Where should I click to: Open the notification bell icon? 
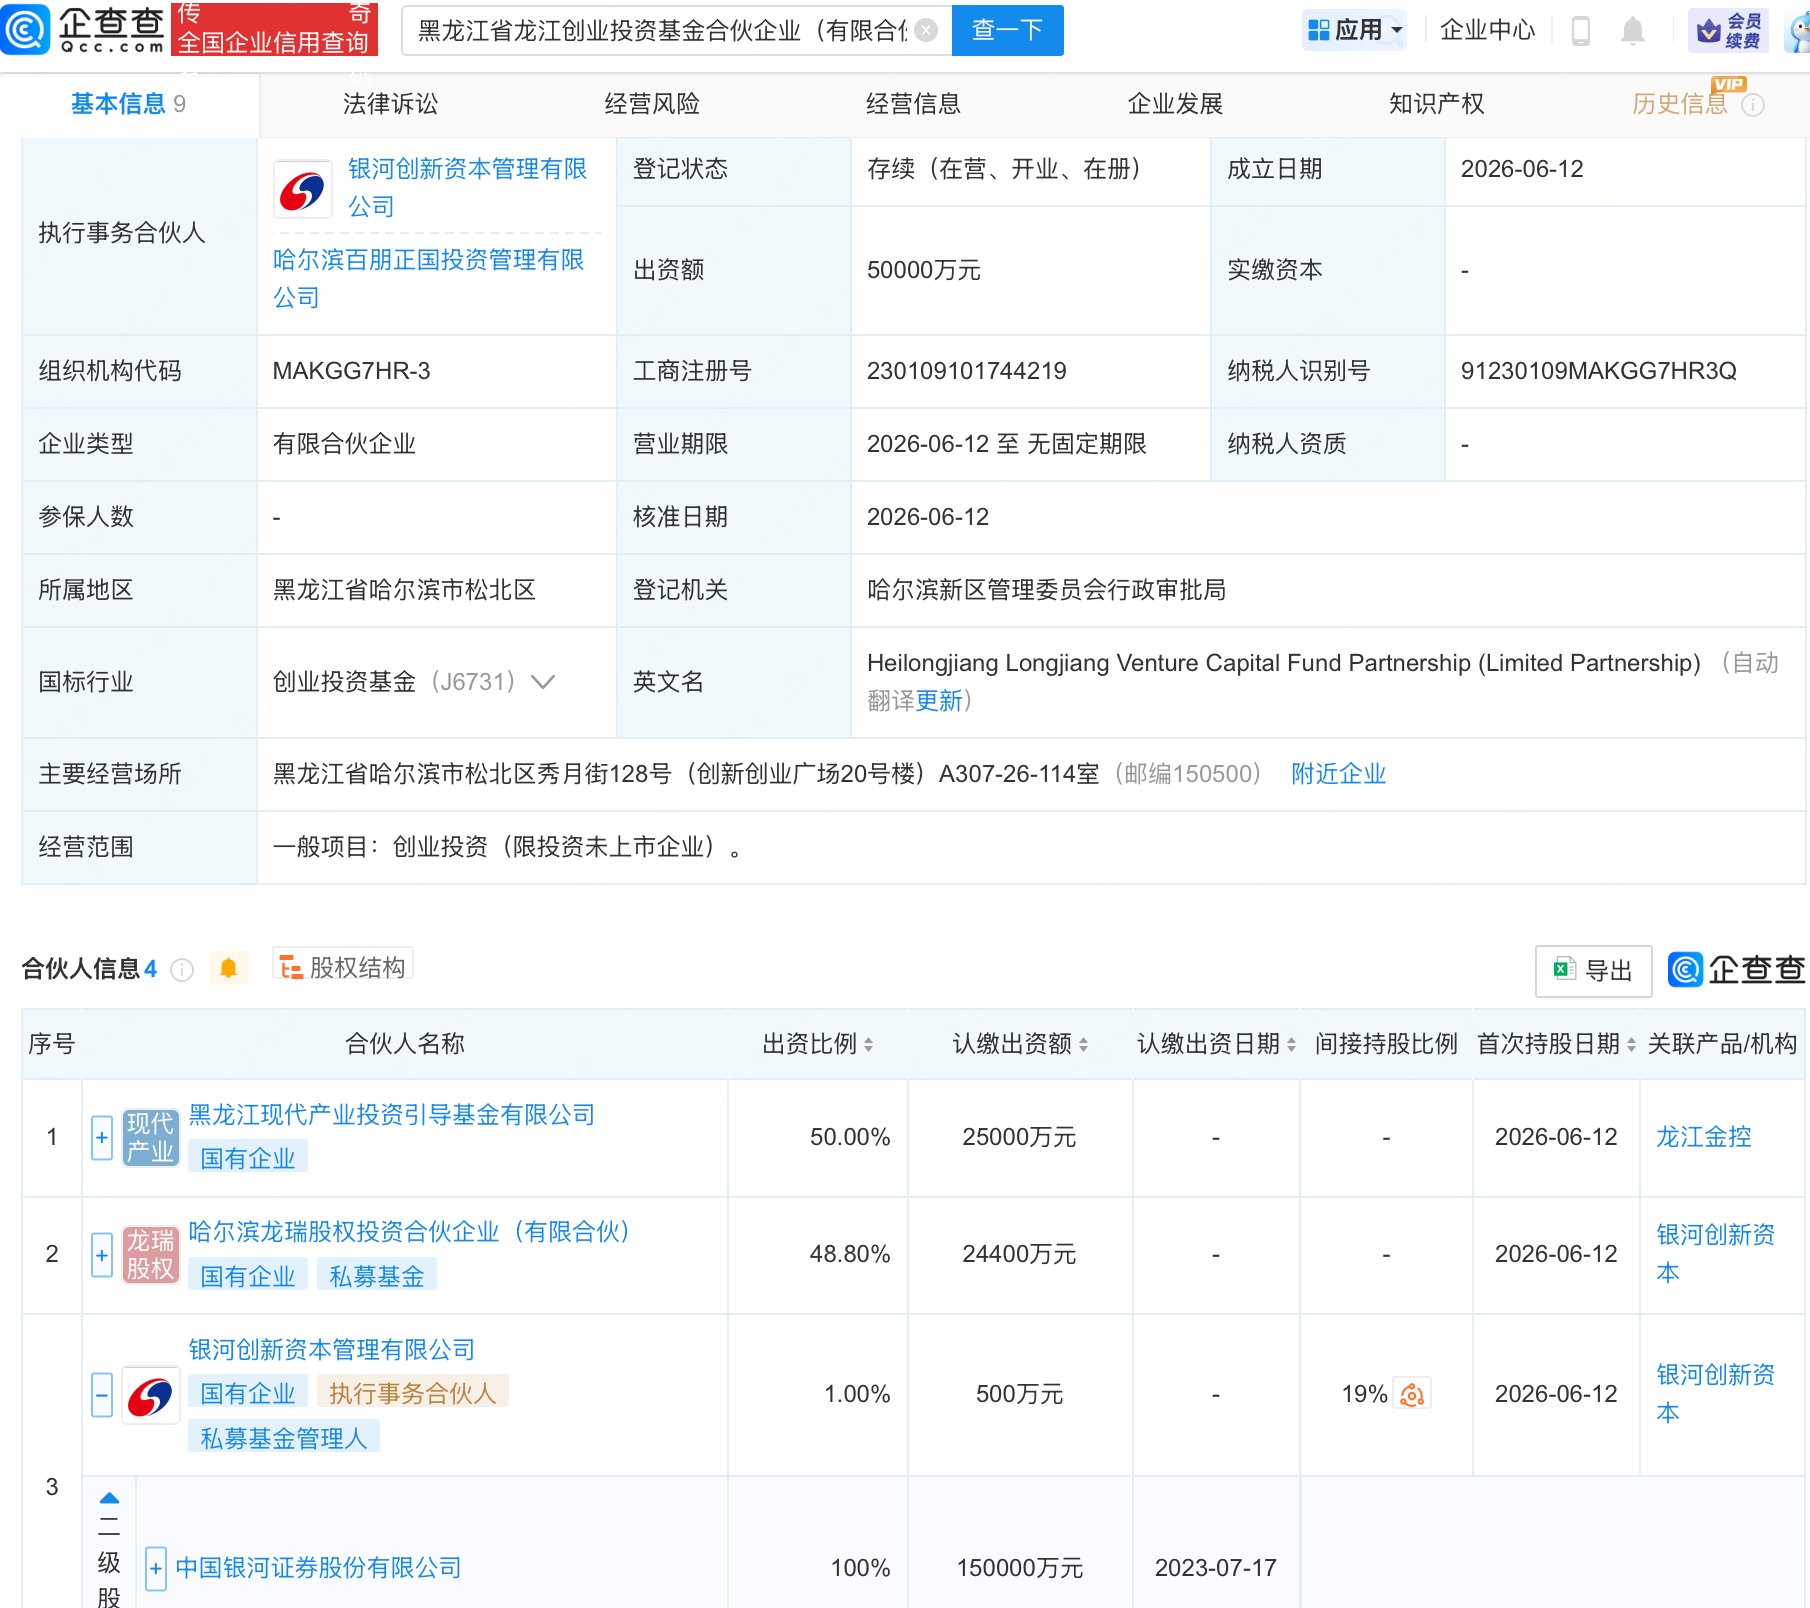(x=1633, y=31)
